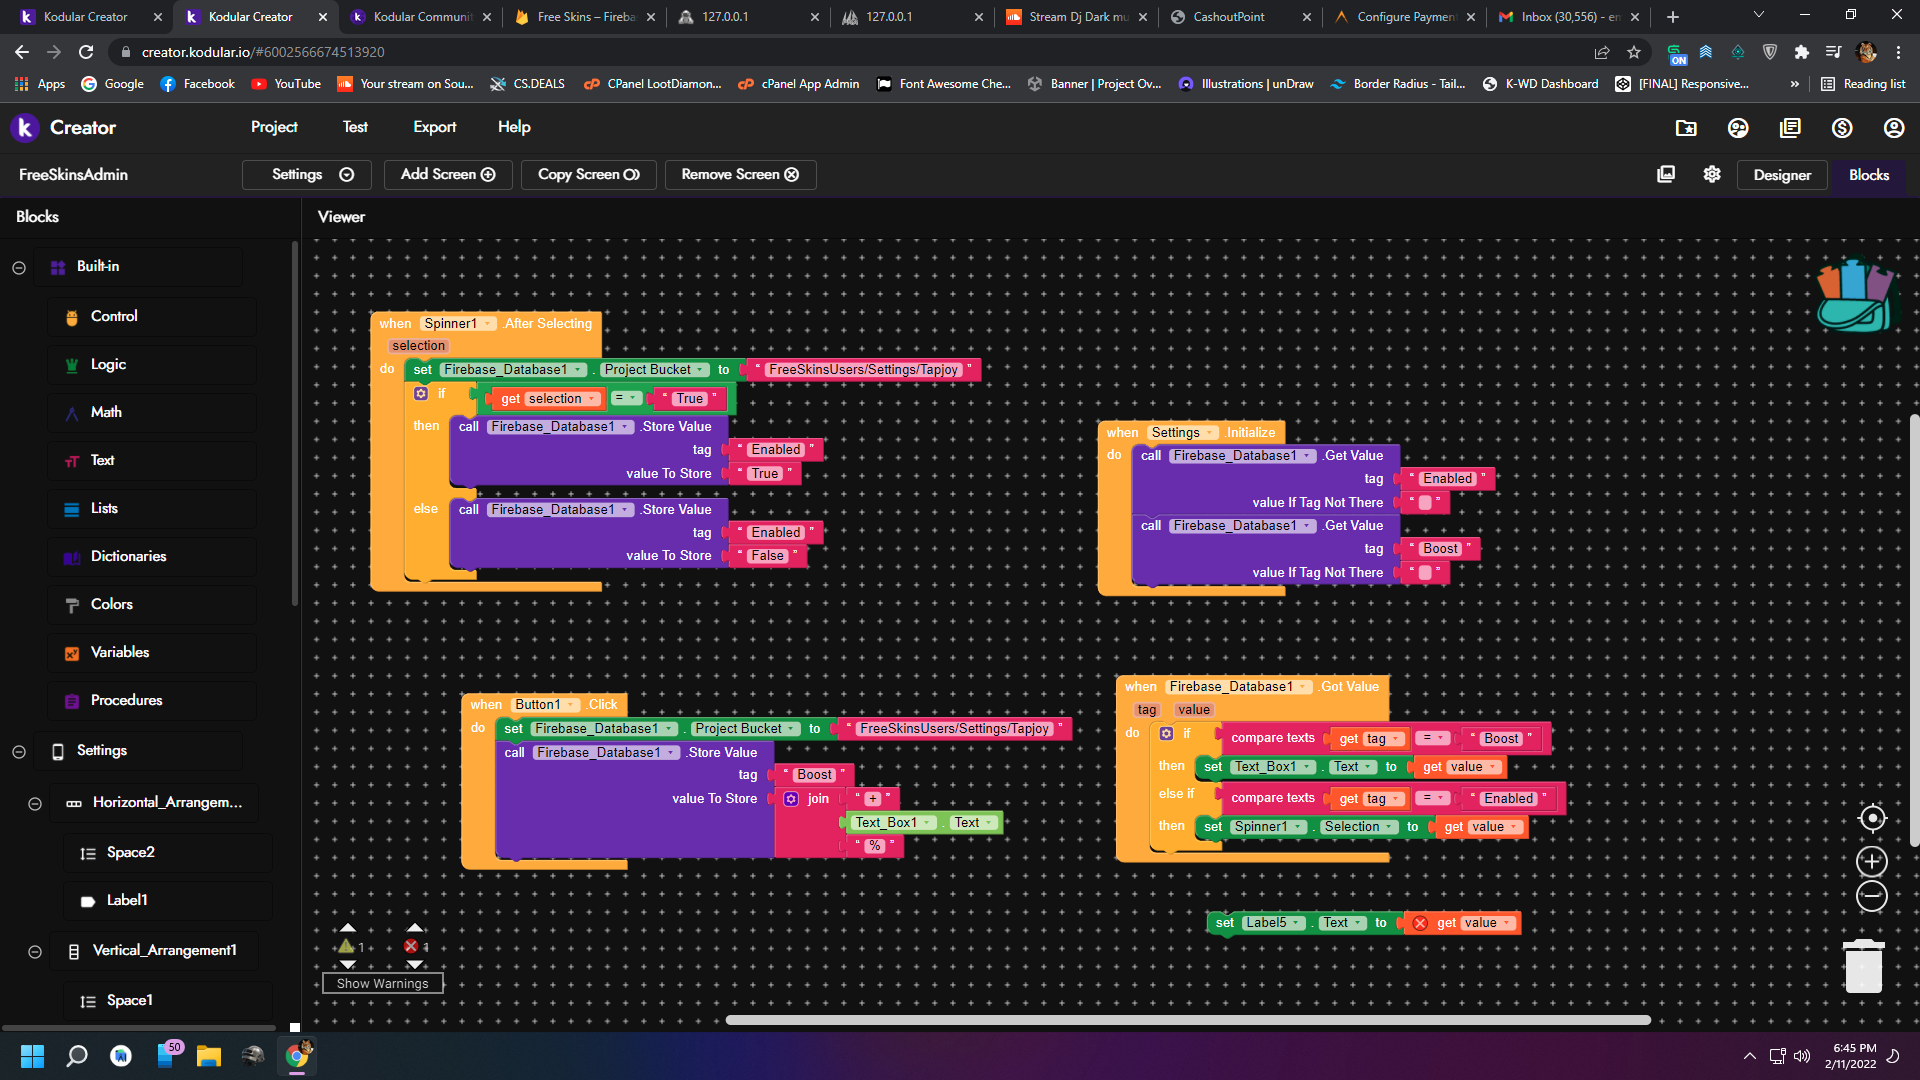Click the trash can in the workspace
Viewport: 1920px width, 1080px height.
1863,966
